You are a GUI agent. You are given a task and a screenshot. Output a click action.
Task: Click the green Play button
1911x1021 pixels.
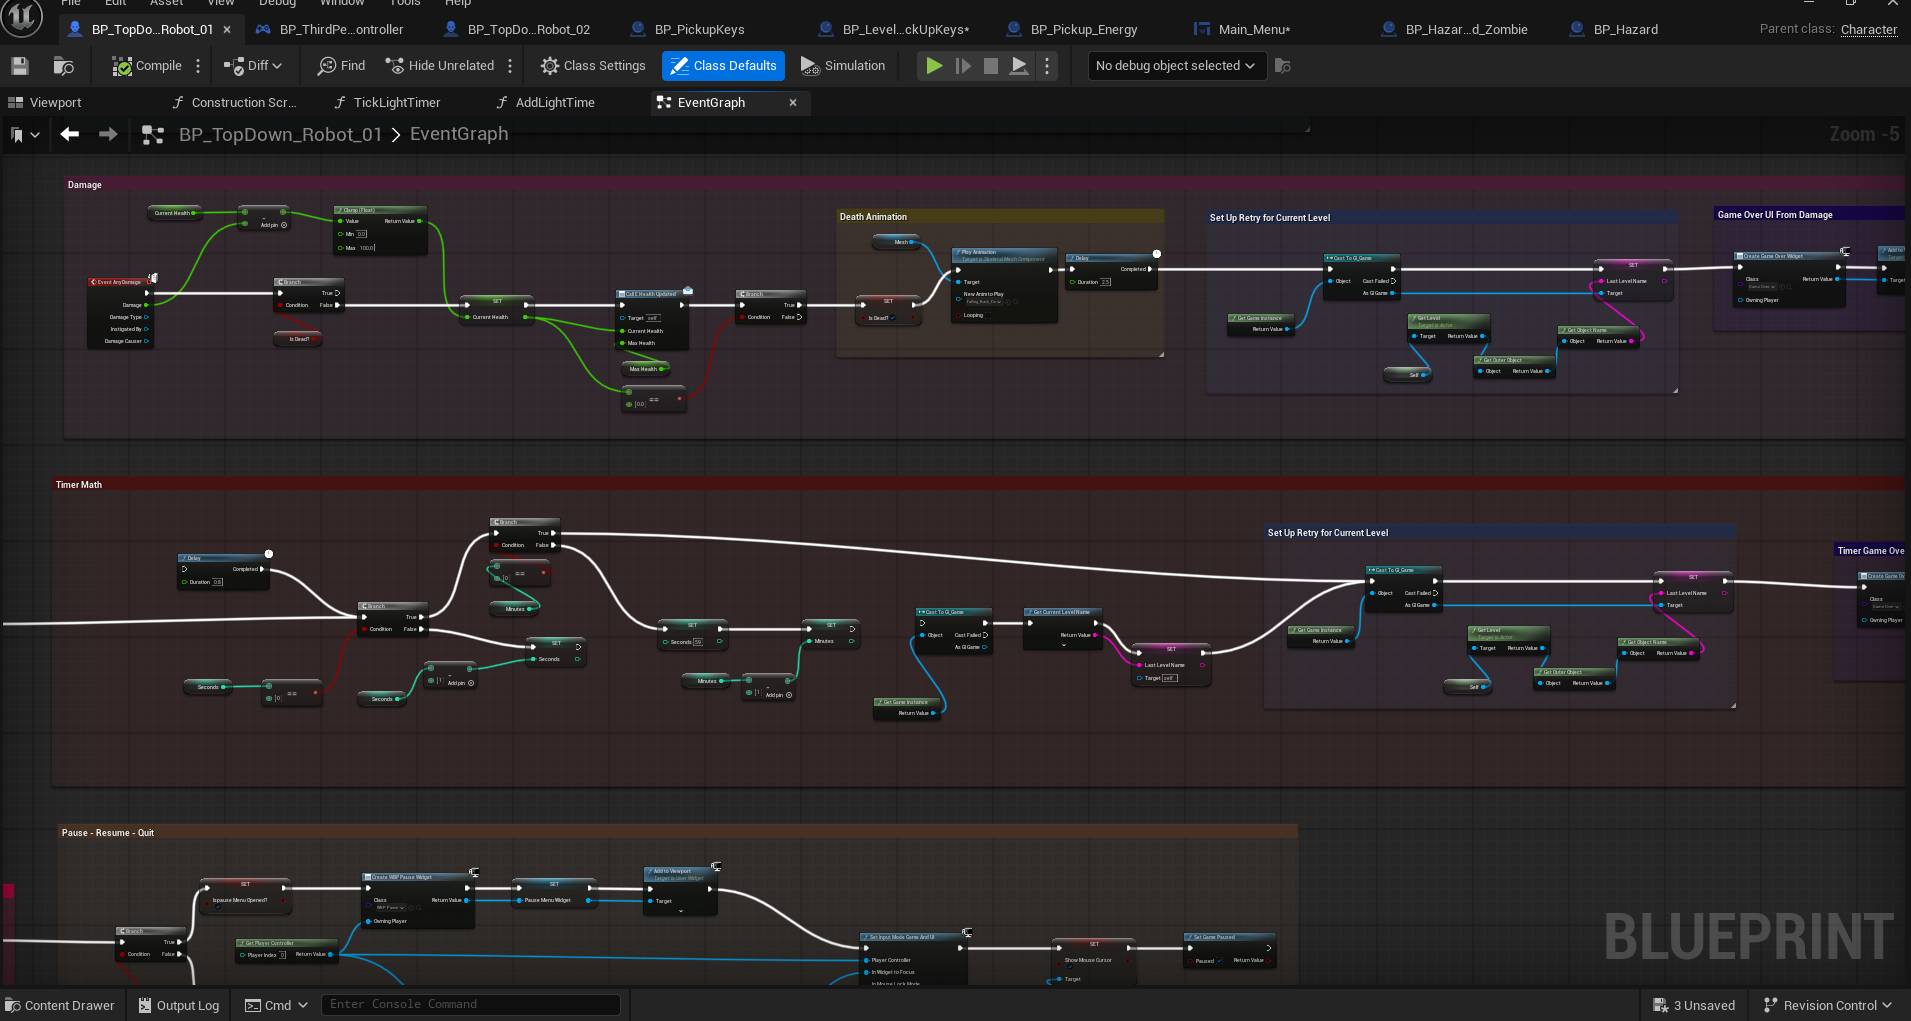click(x=933, y=66)
